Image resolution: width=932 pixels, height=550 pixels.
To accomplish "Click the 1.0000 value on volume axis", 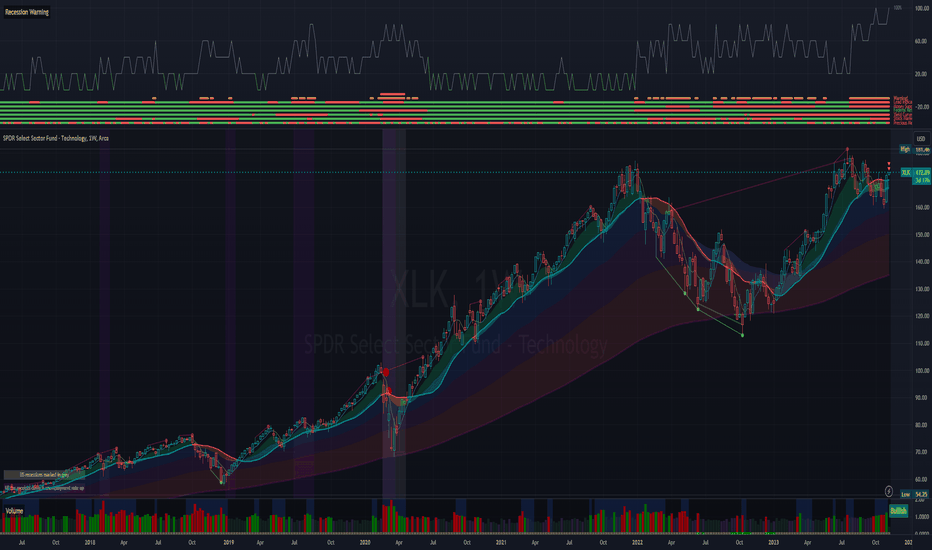I will click(x=922, y=517).
